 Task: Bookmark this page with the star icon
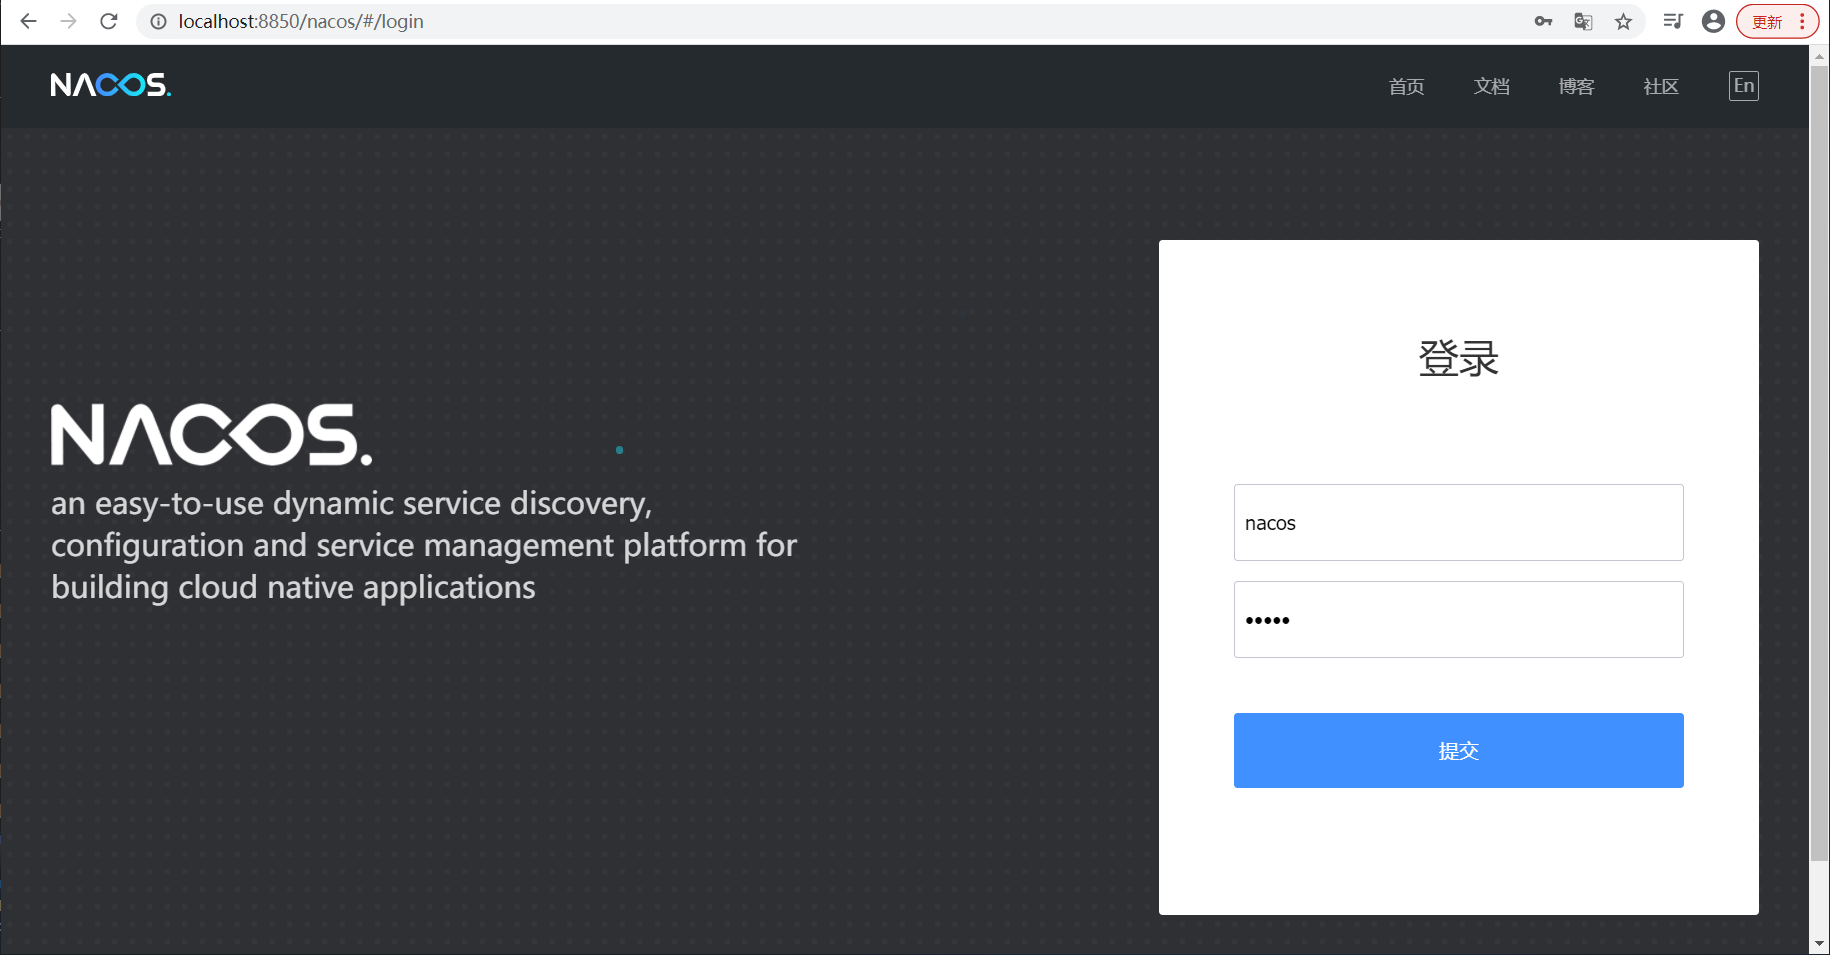[x=1623, y=21]
